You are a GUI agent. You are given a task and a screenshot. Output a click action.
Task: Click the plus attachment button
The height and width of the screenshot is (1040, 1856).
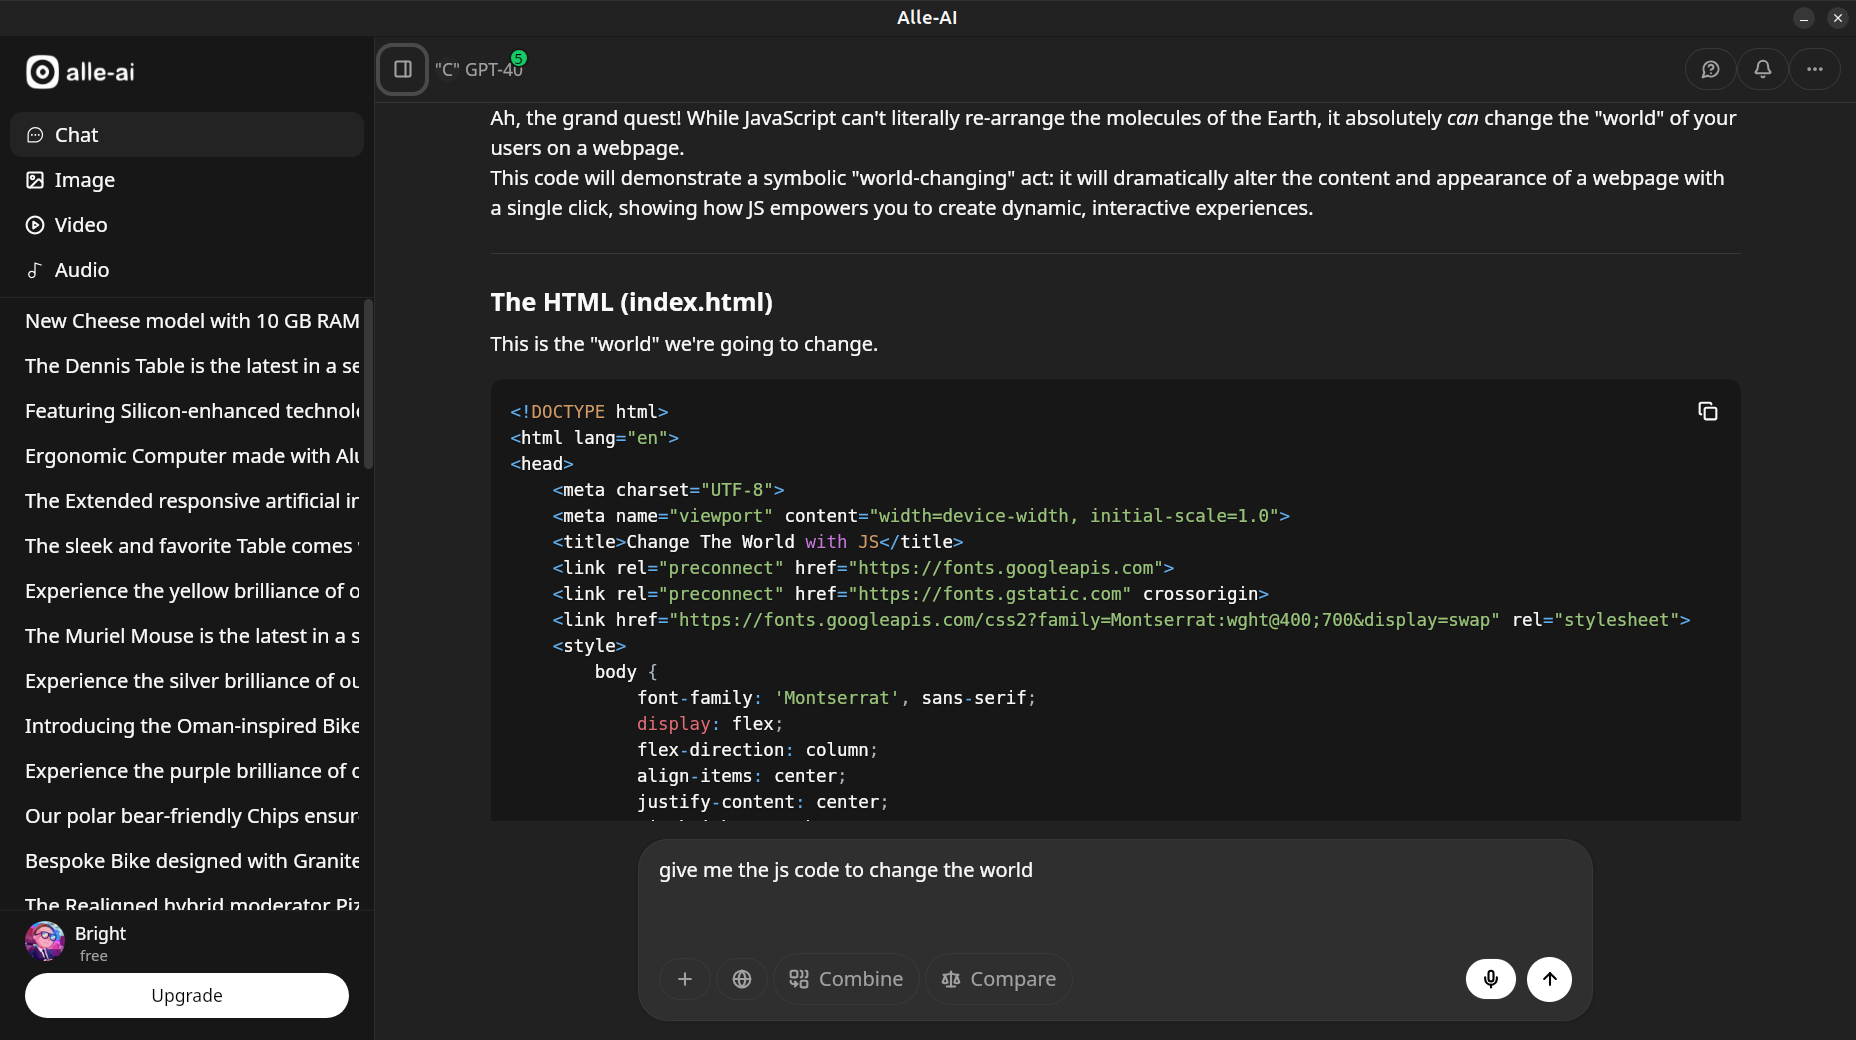685,979
